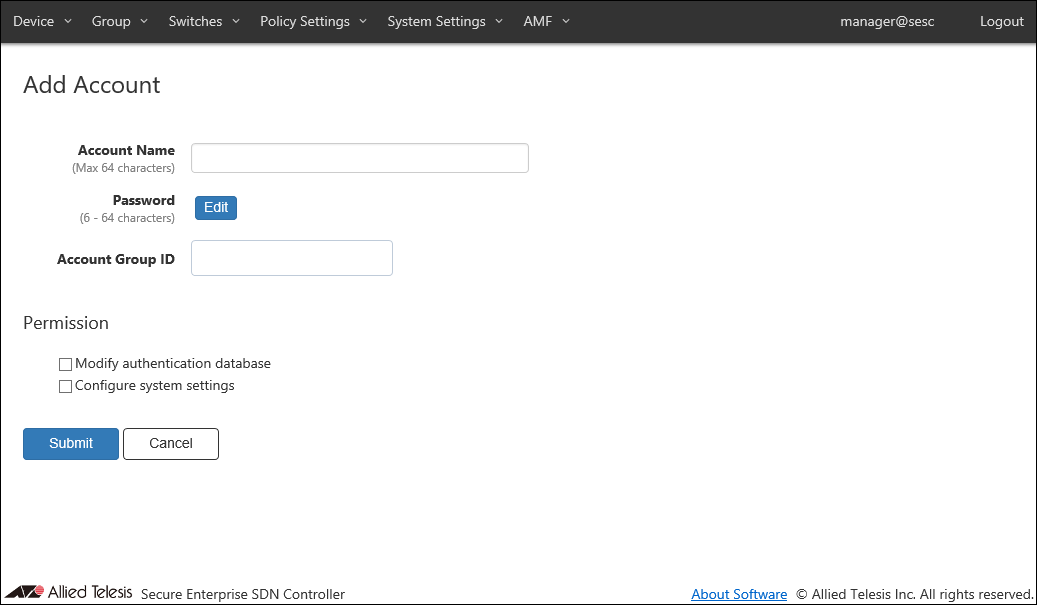
Task: Expand the Policy Settings dropdown arrow
Action: click(363, 21)
